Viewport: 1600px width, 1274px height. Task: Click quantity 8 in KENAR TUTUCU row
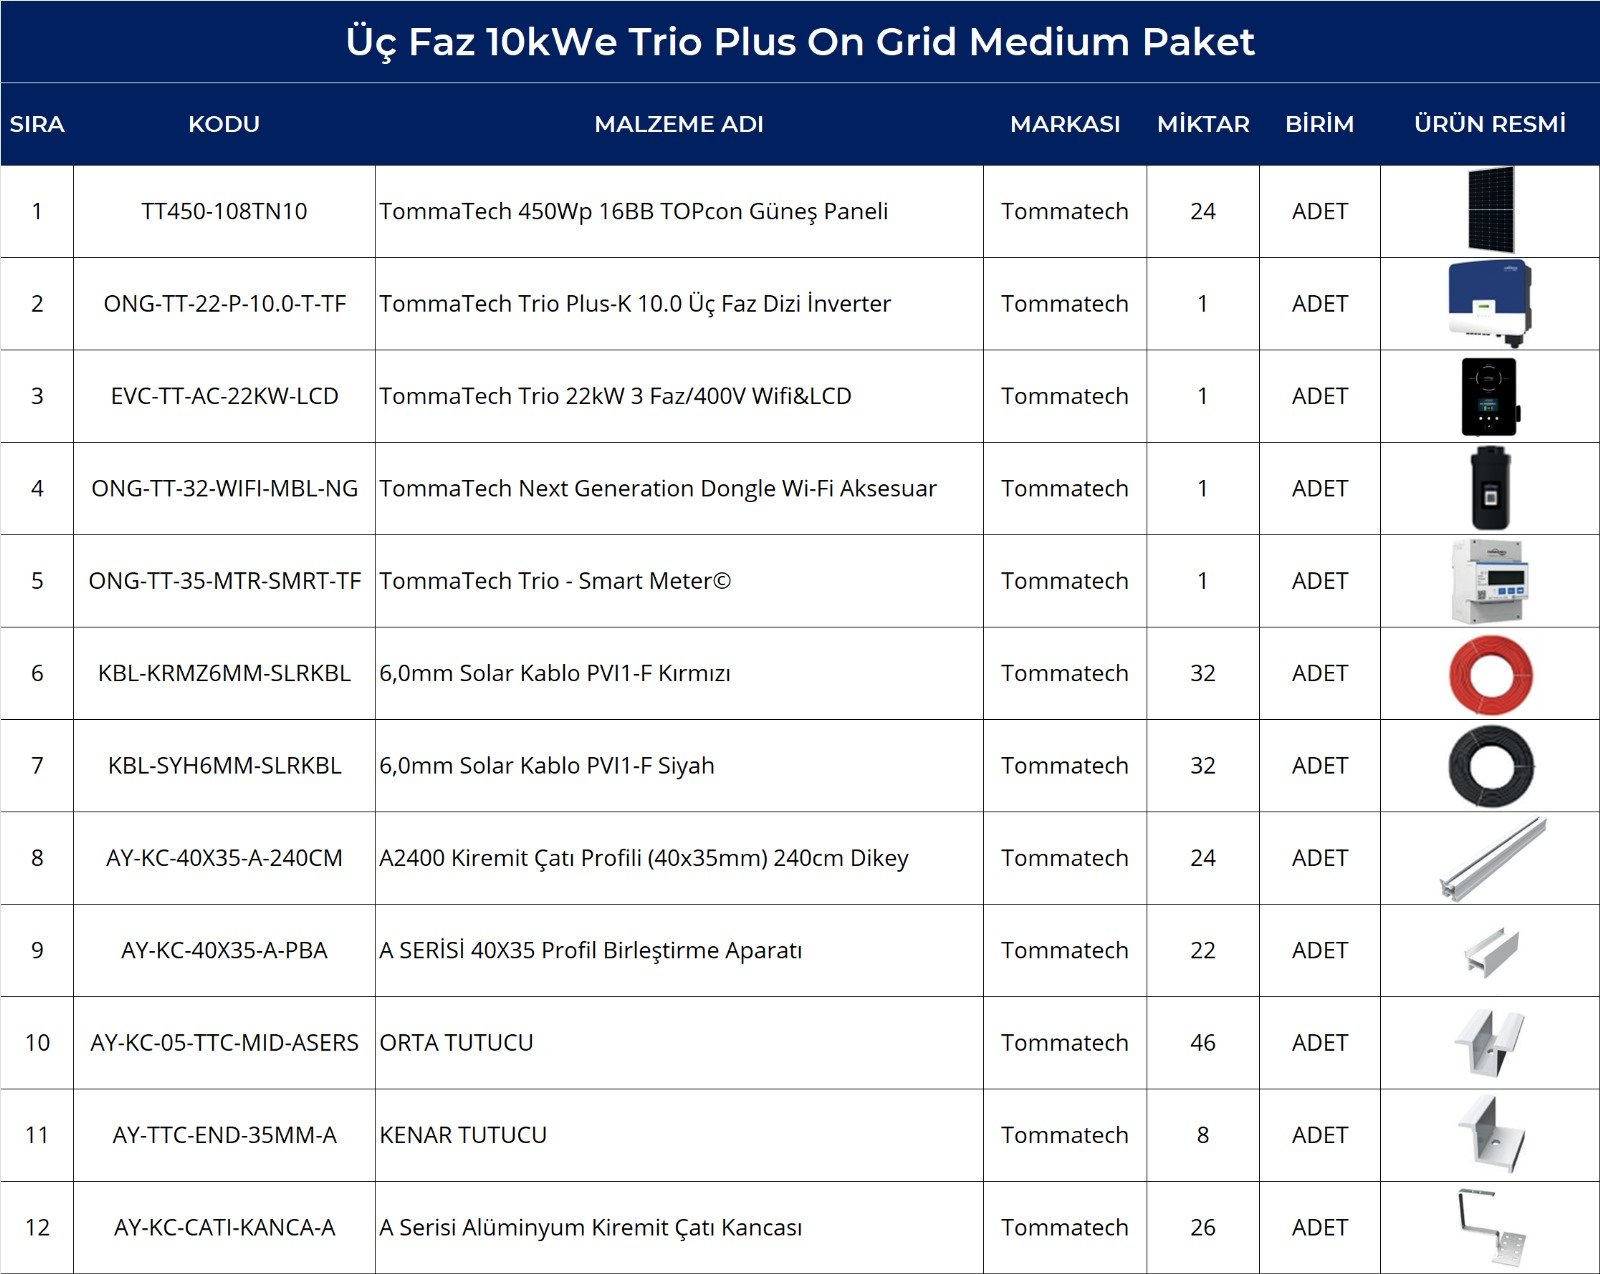click(x=1203, y=1135)
